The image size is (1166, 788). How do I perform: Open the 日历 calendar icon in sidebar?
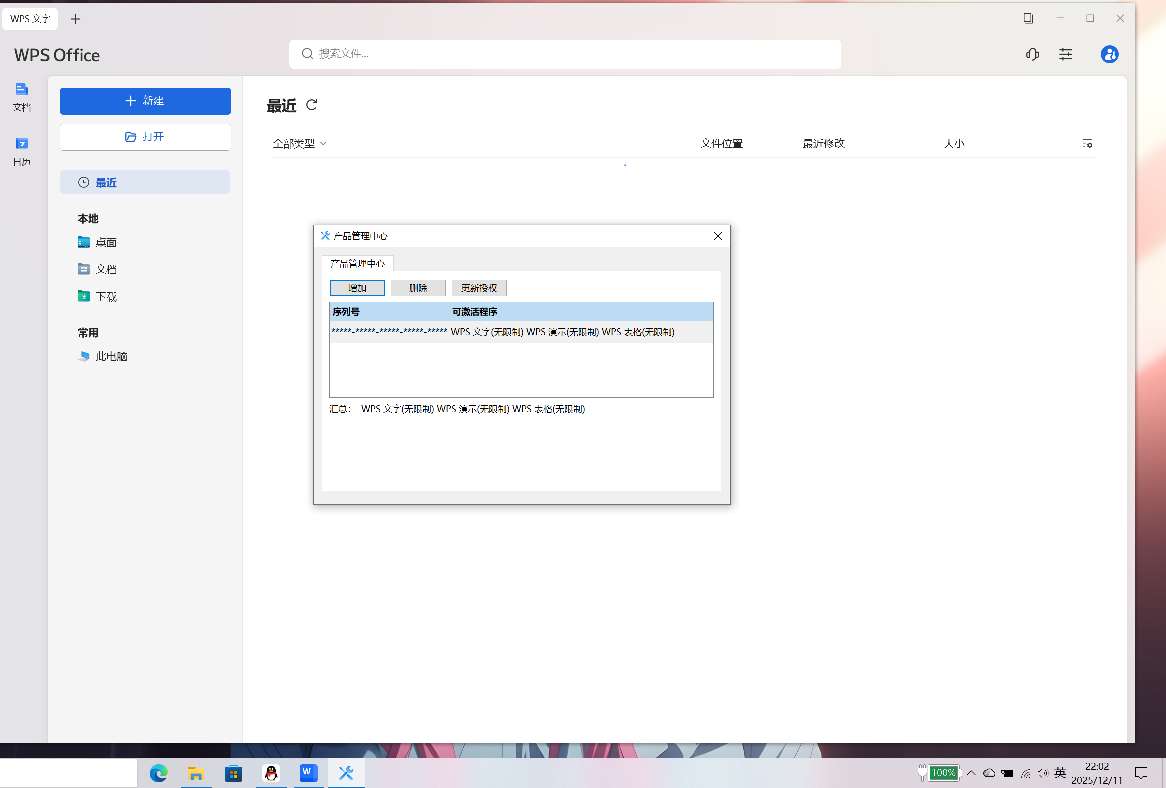(22, 149)
